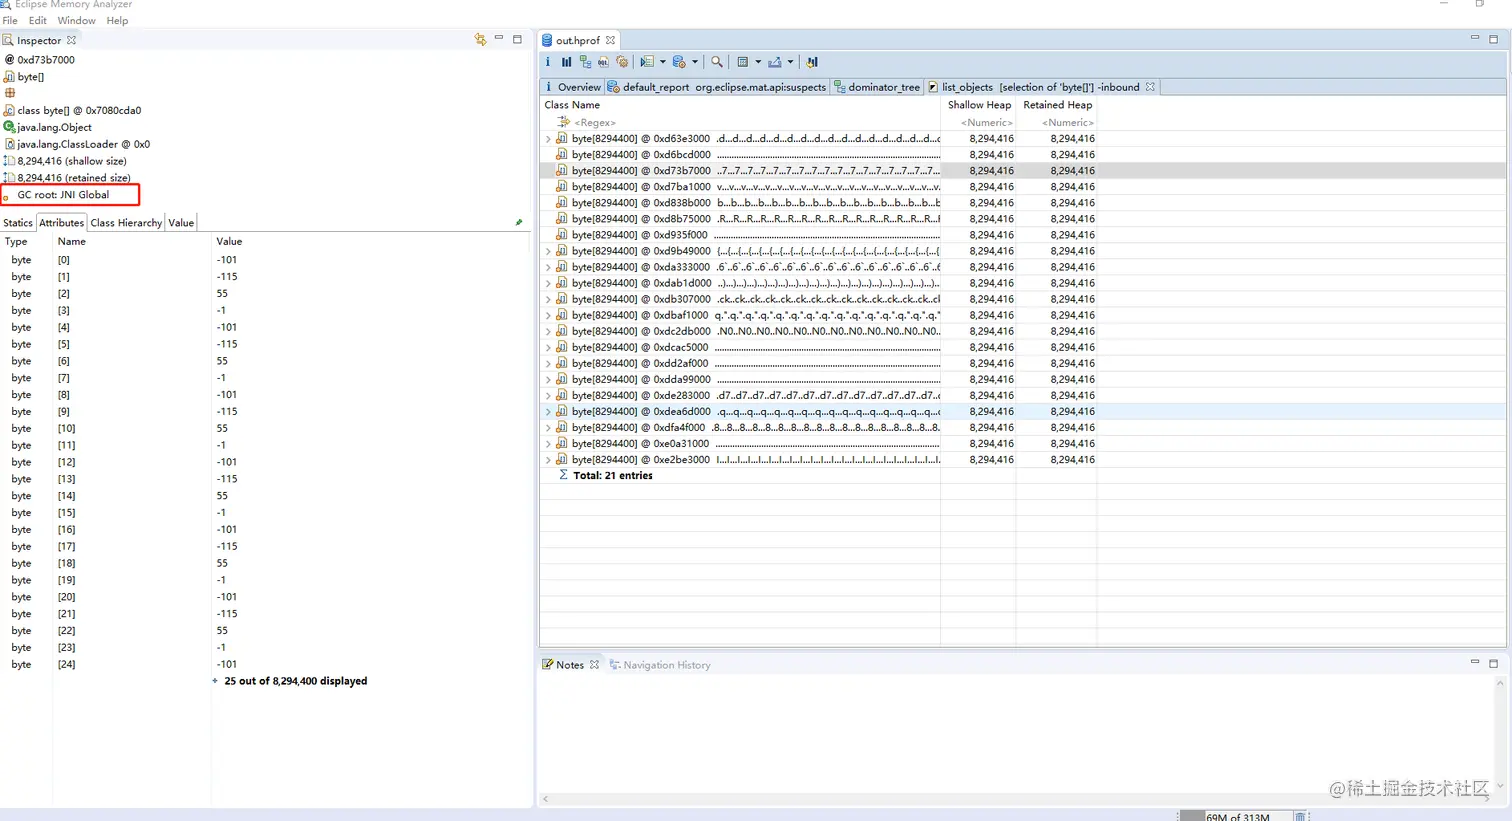Open the Thread Overview gear icon
Viewport: 1512px width, 821px height.
tap(622, 62)
